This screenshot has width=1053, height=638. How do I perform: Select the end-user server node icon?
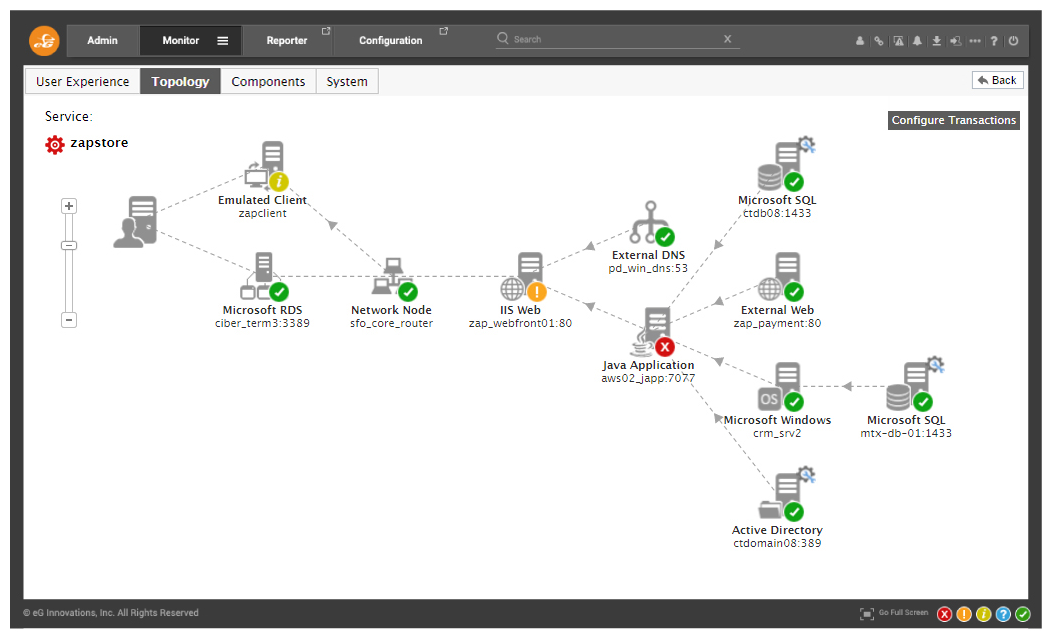[136, 222]
